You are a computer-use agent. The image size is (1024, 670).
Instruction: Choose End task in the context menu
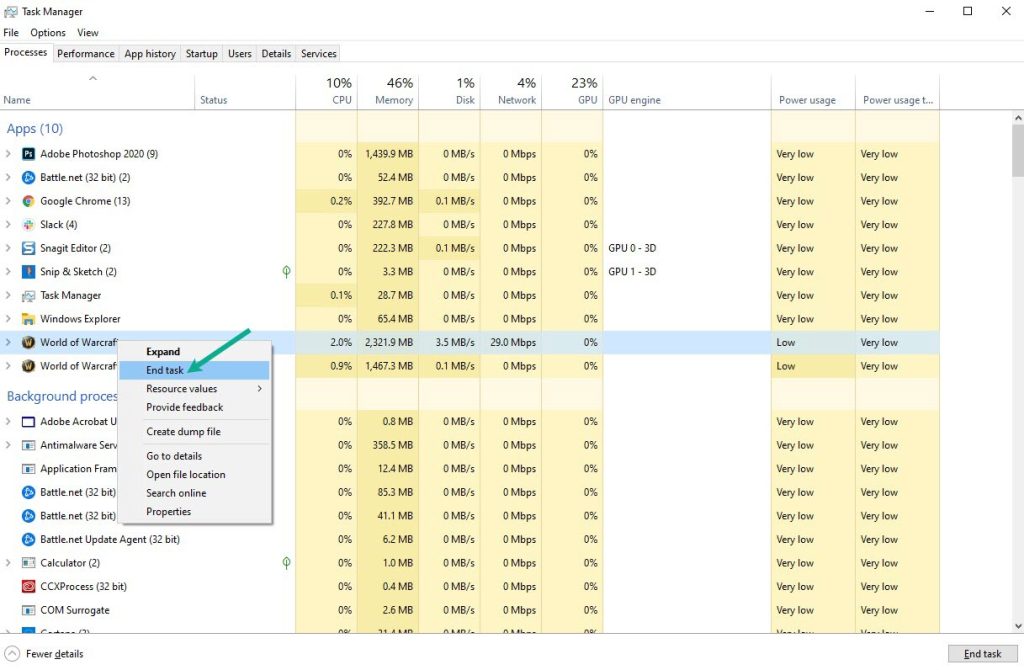click(x=194, y=370)
